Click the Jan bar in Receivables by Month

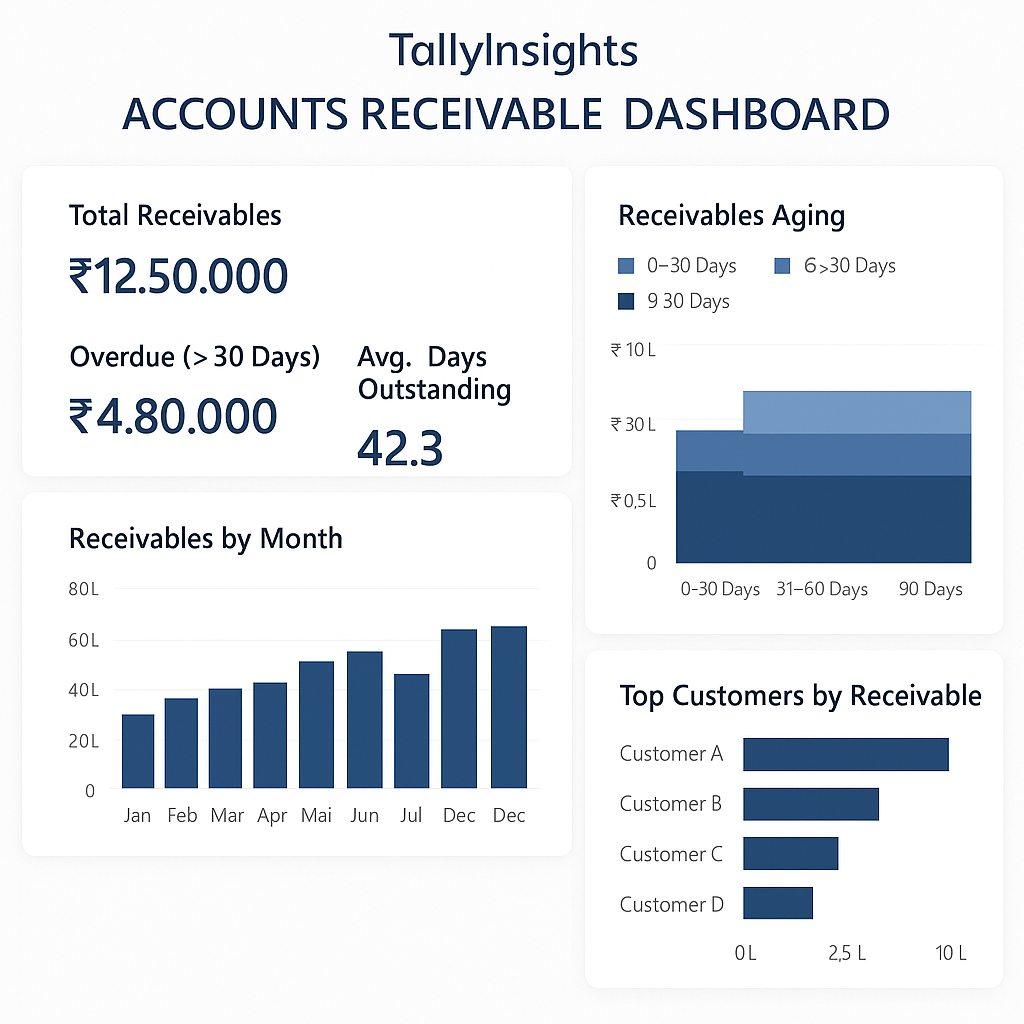click(x=138, y=751)
